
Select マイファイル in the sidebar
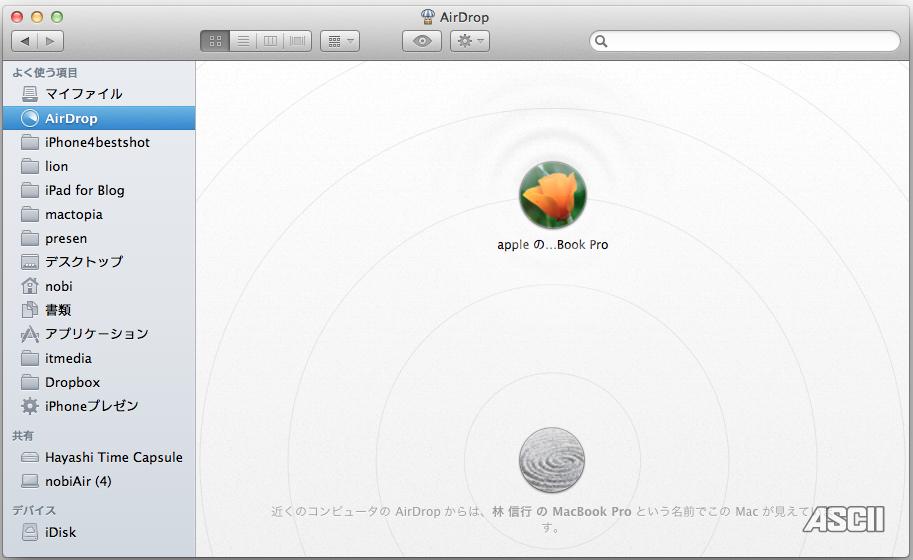click(99, 94)
